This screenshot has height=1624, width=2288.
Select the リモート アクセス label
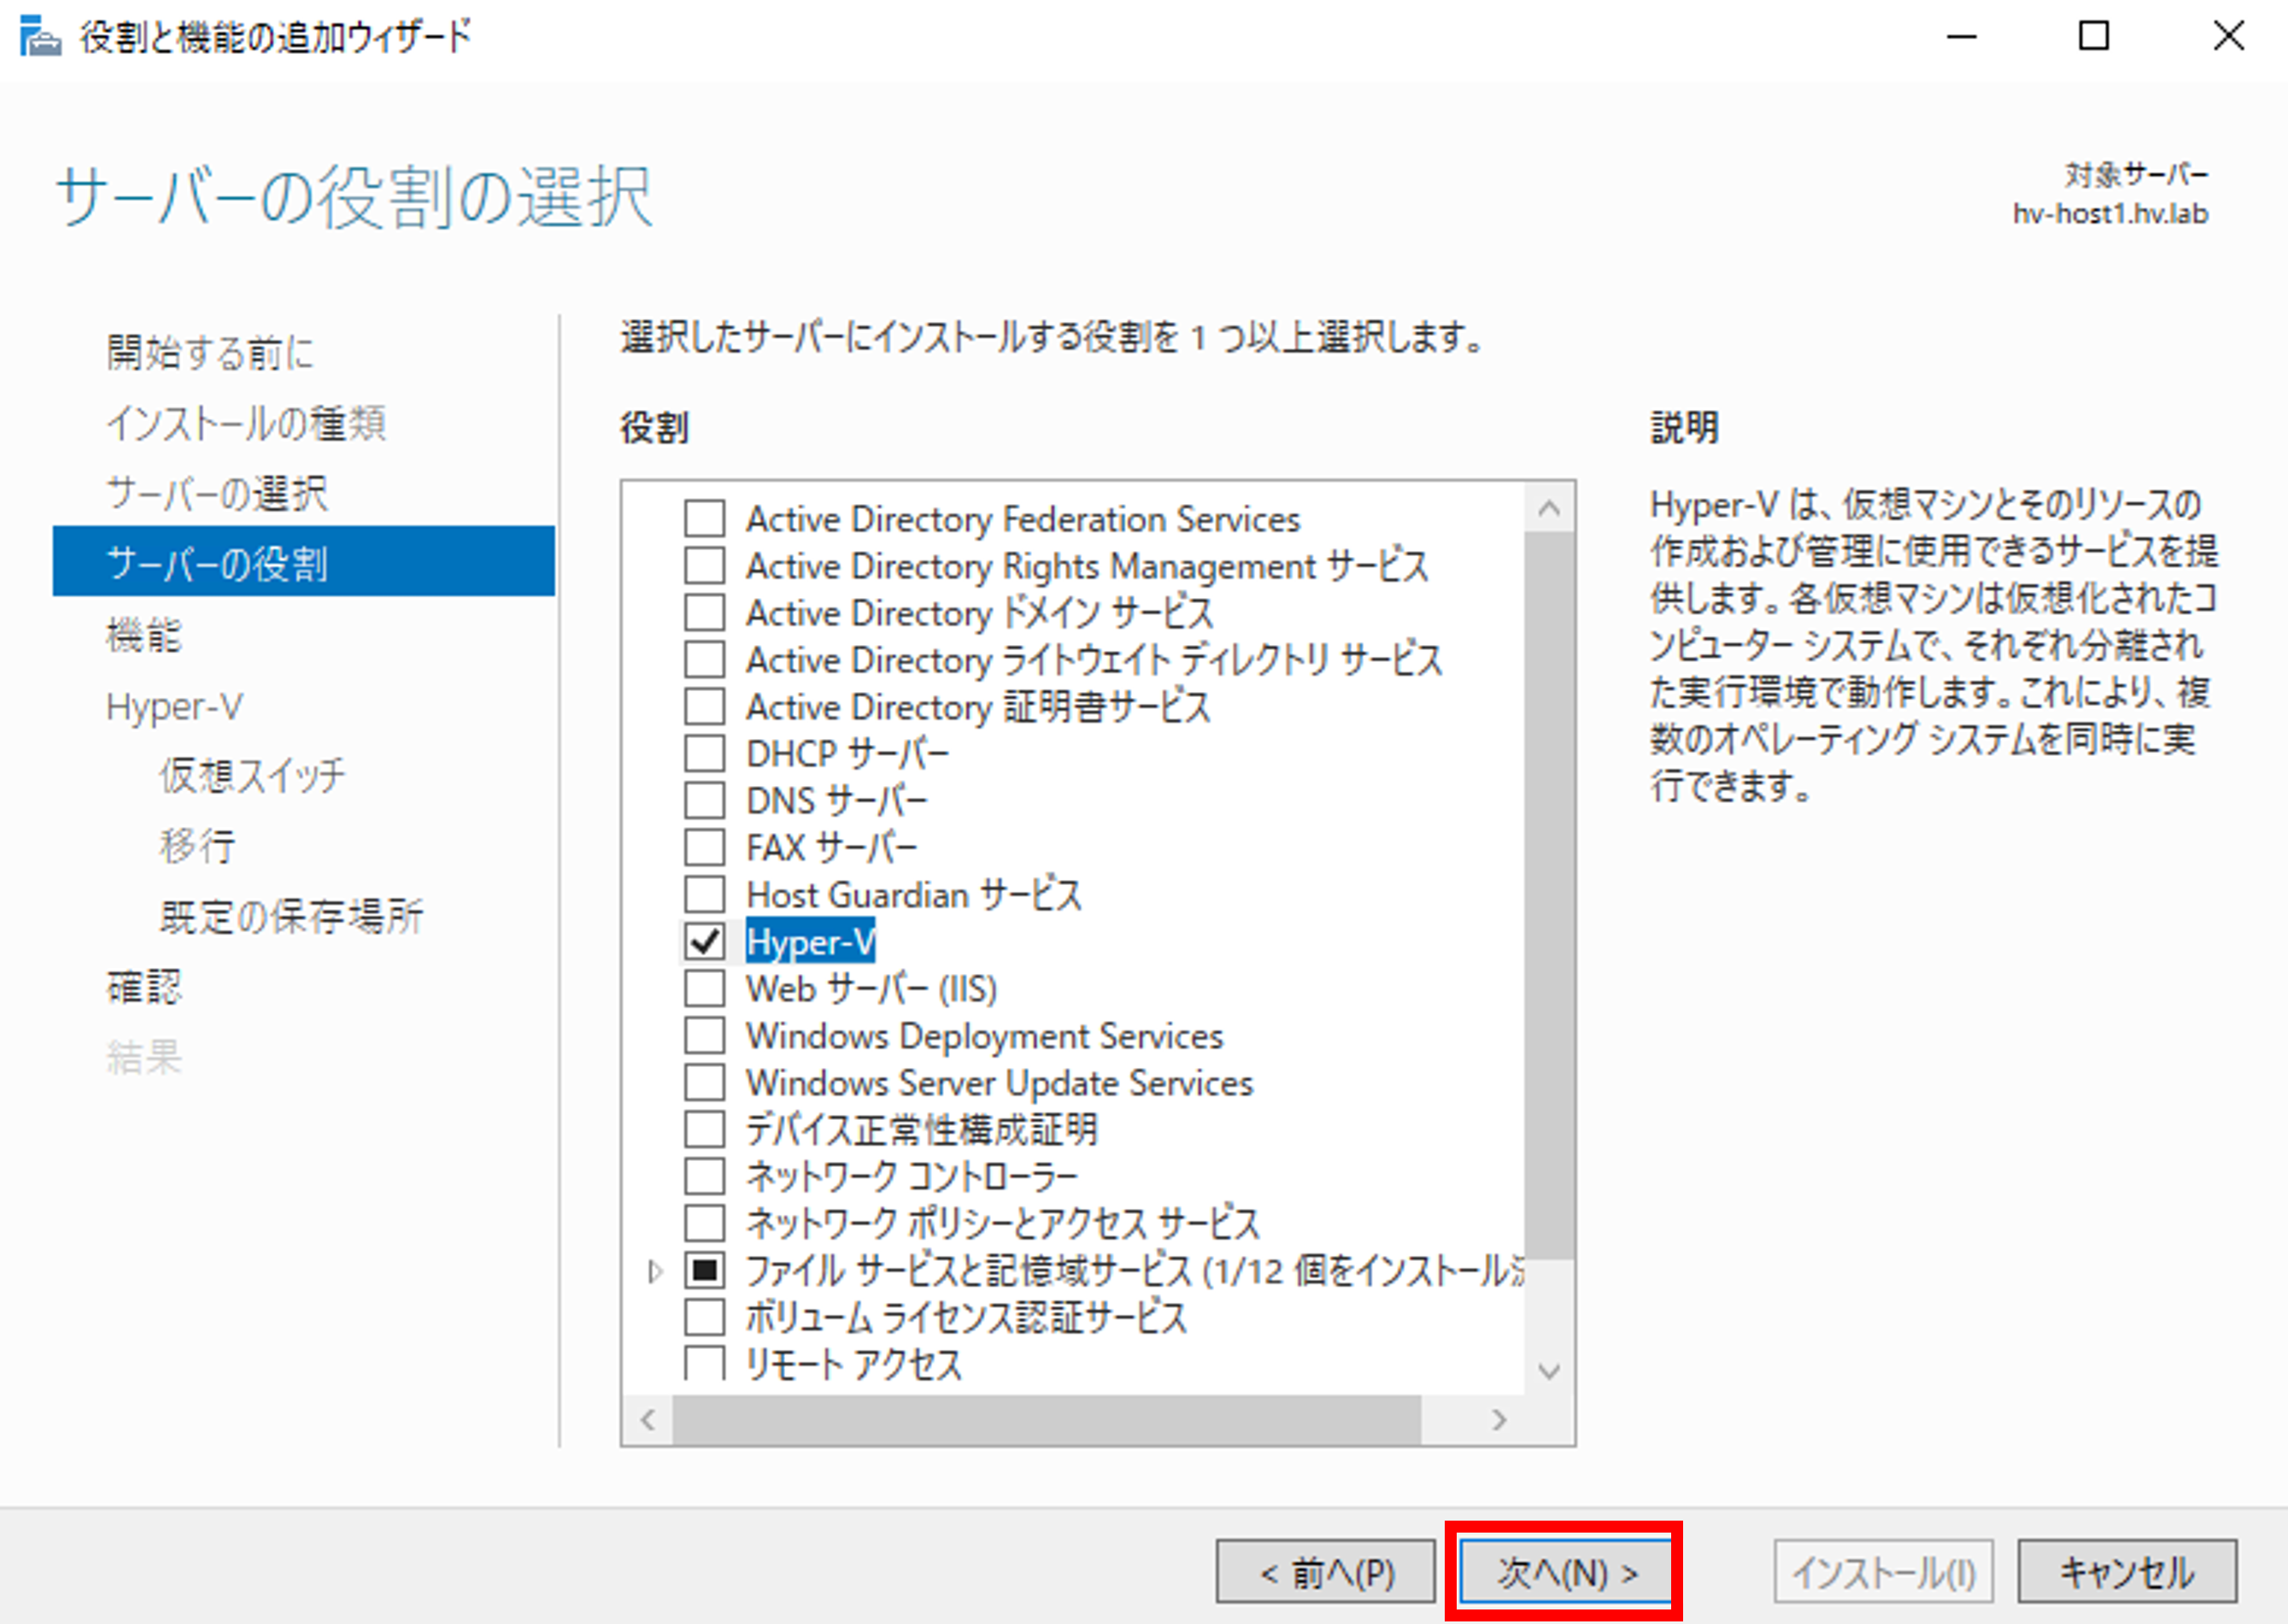click(854, 1364)
